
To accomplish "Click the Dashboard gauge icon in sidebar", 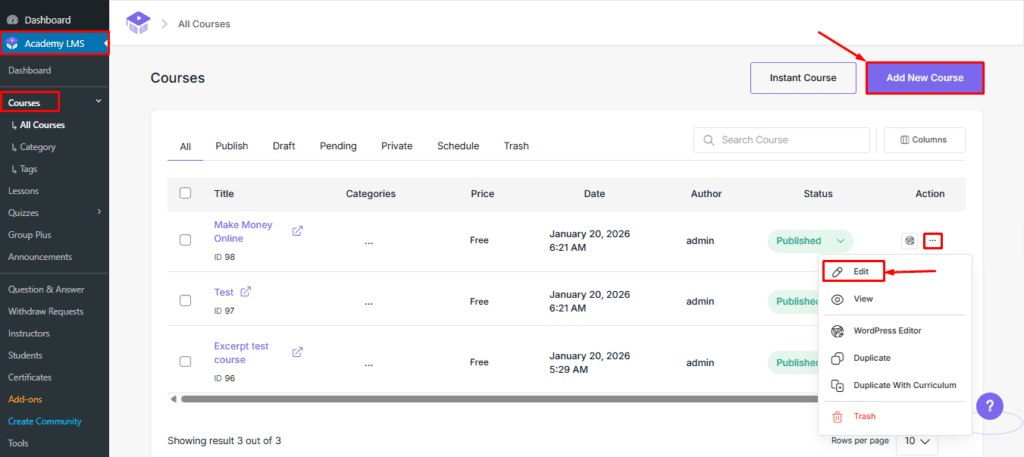I will (x=11, y=20).
